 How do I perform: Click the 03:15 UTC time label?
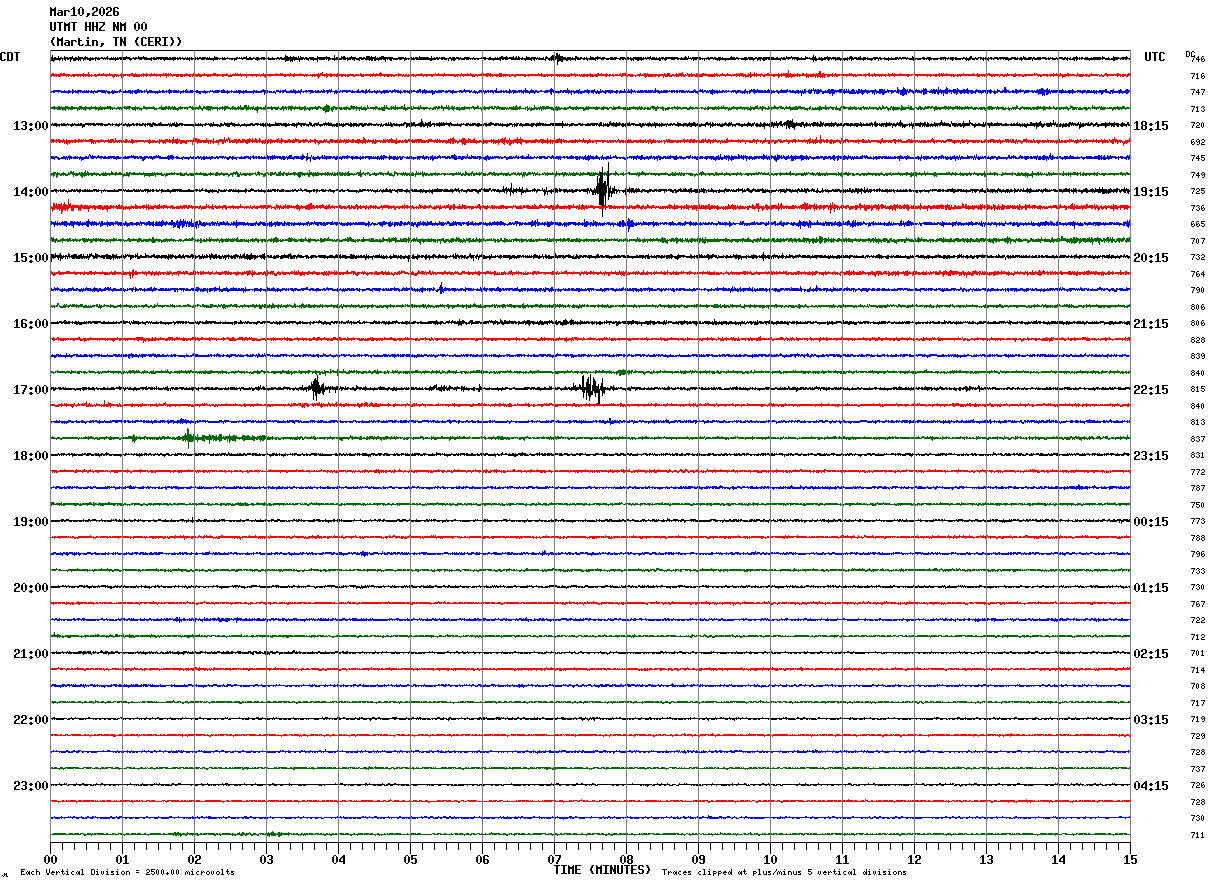pyautogui.click(x=1151, y=720)
